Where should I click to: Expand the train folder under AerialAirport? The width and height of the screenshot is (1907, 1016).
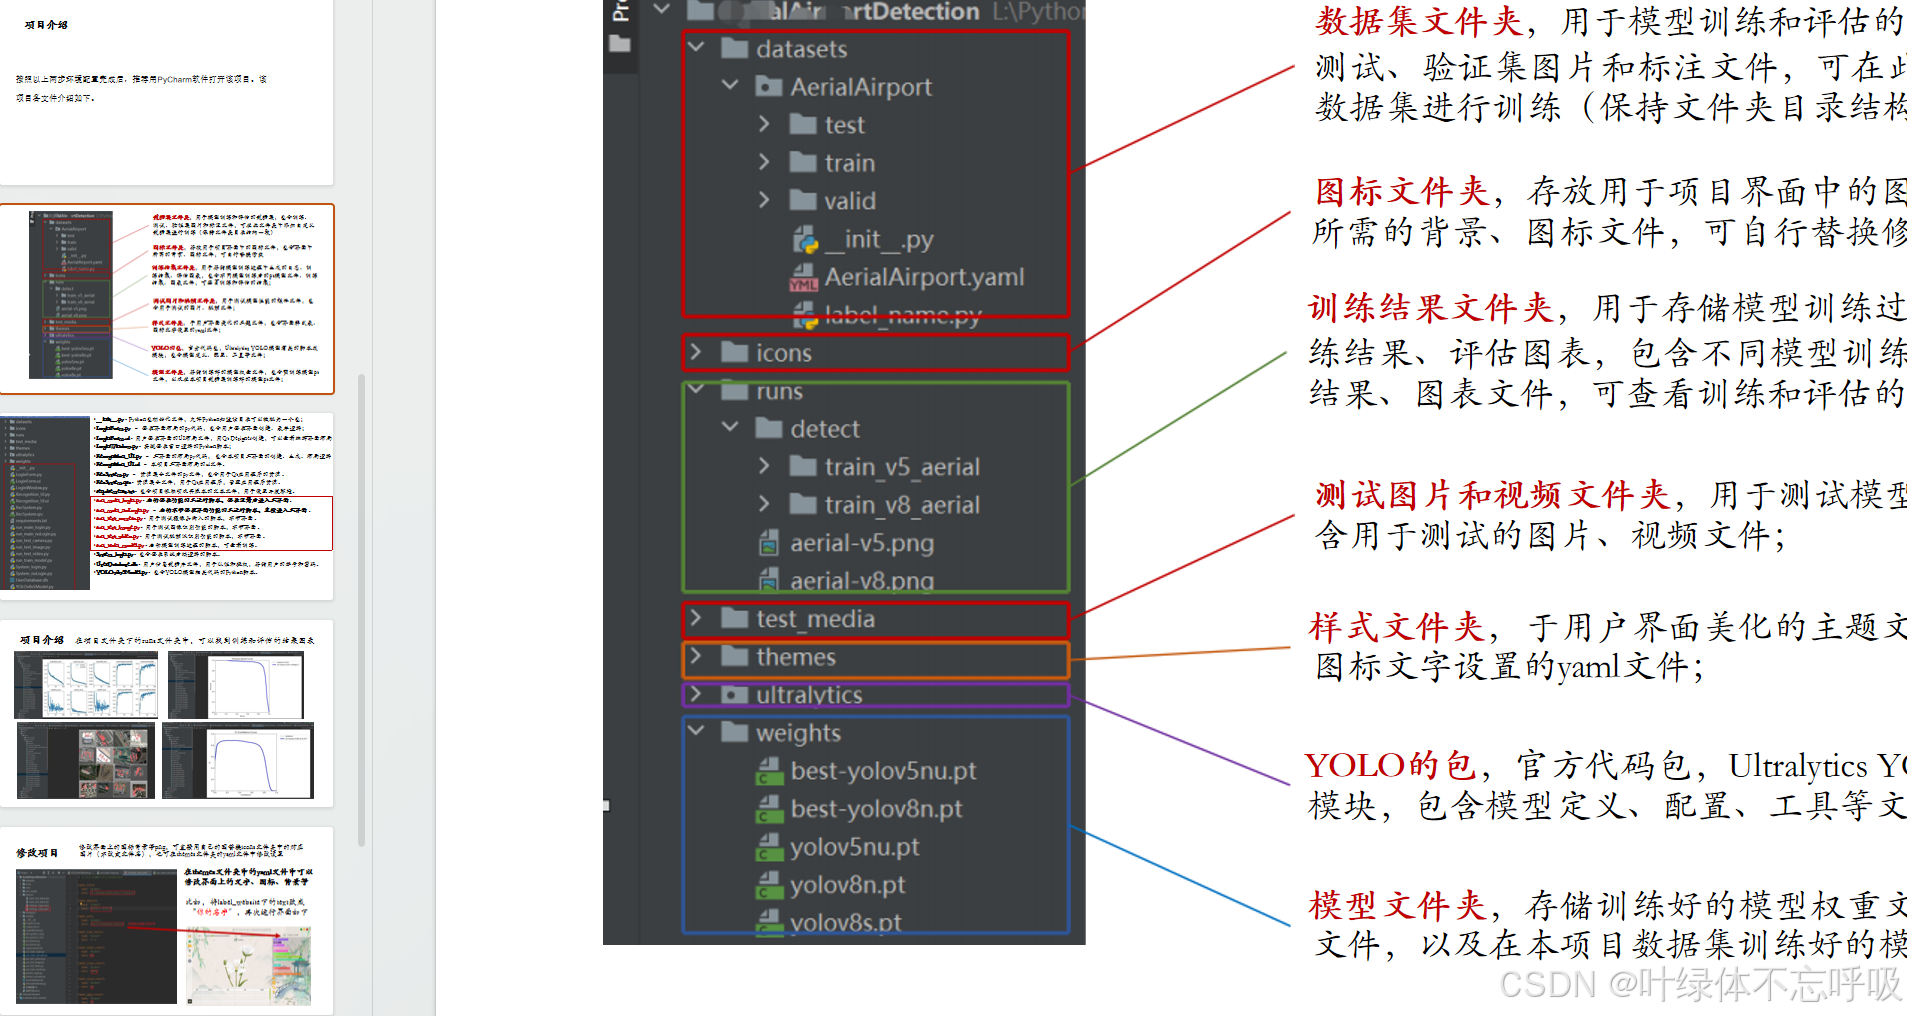[x=765, y=162]
